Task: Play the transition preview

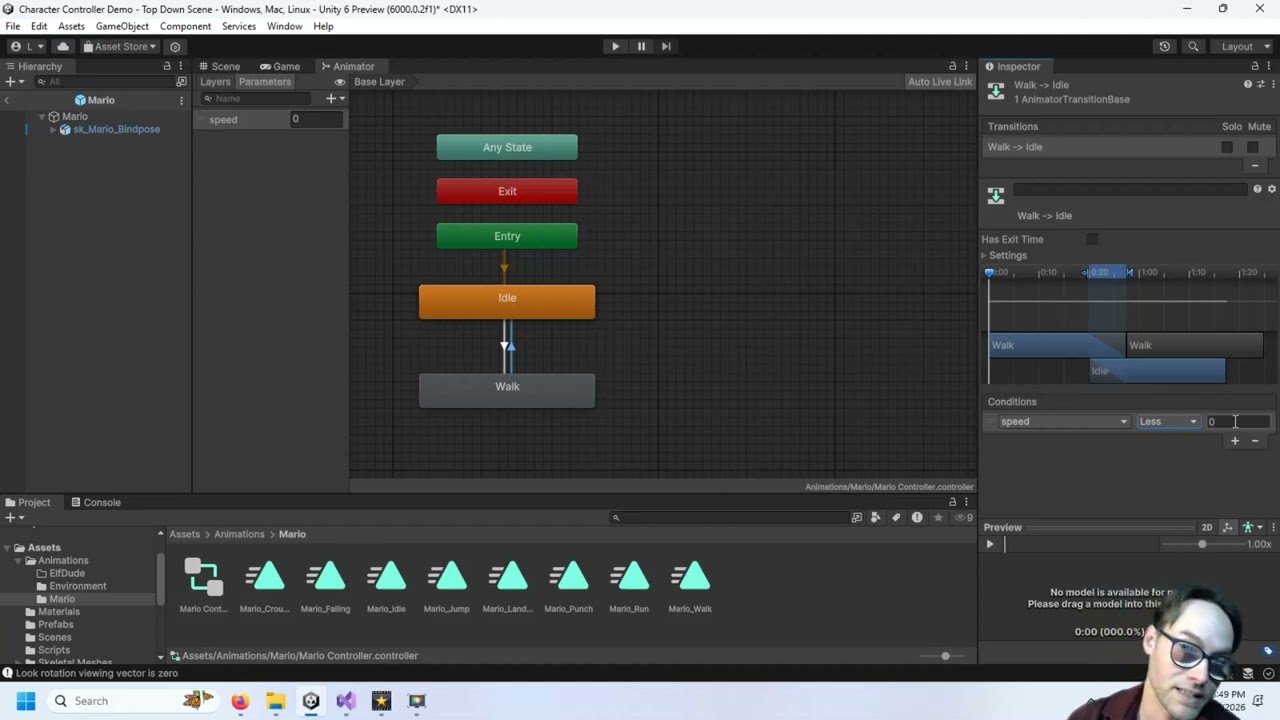Action: (x=990, y=544)
